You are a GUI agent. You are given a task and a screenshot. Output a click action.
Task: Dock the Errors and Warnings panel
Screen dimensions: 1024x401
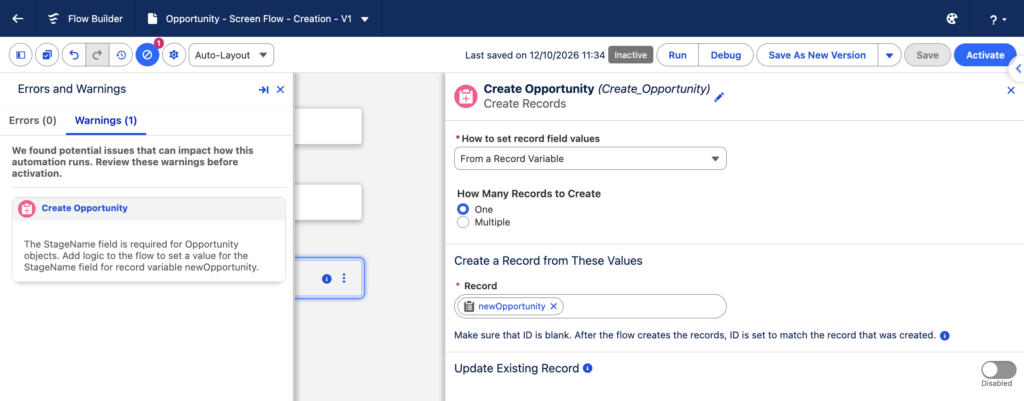tap(263, 89)
